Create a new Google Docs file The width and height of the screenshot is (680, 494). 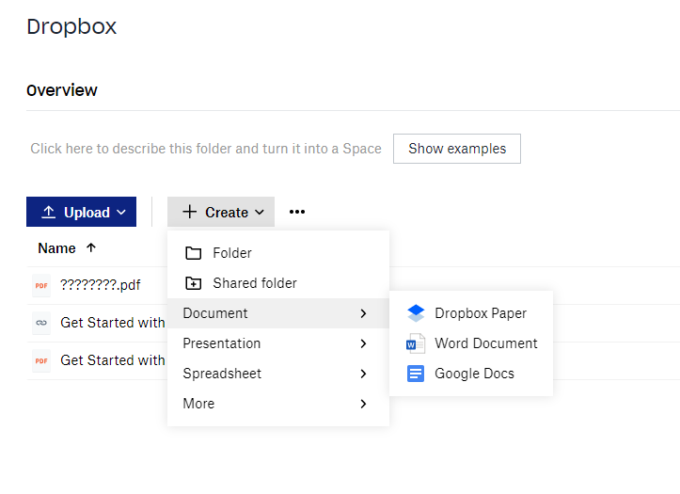tap(471, 373)
